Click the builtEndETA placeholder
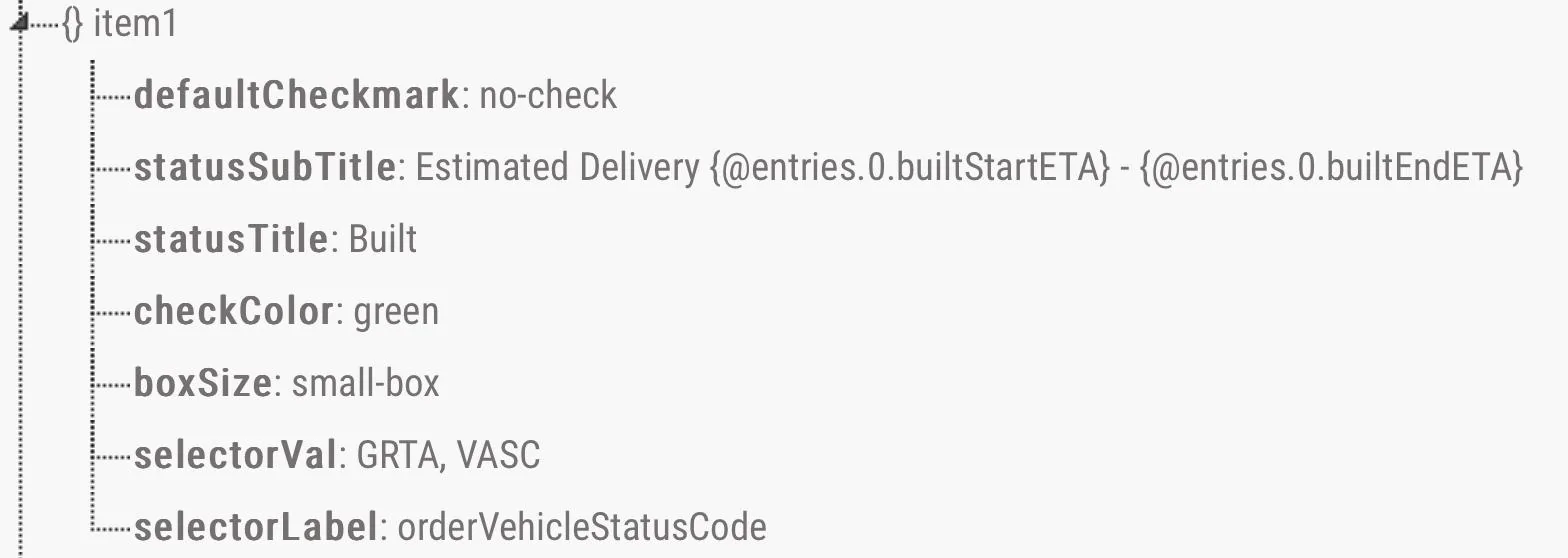 point(1331,167)
